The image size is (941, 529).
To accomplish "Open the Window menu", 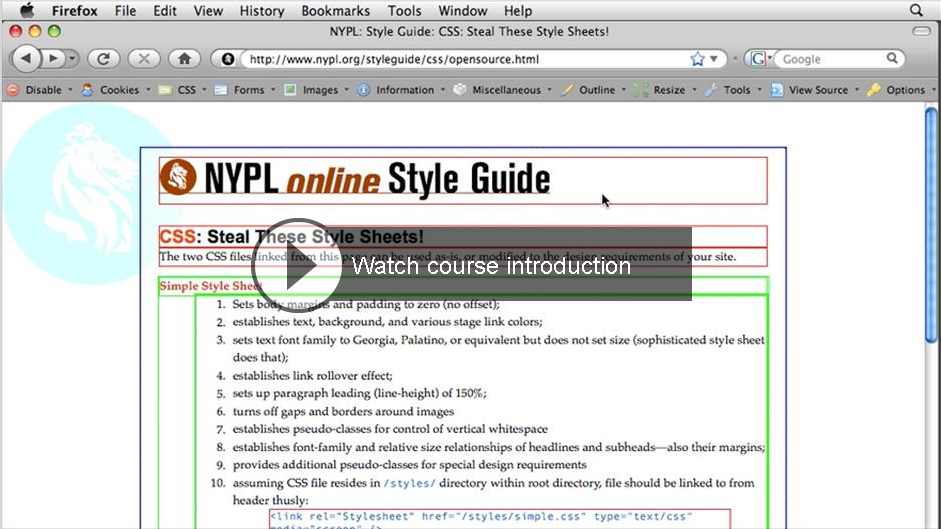I will coord(463,11).
